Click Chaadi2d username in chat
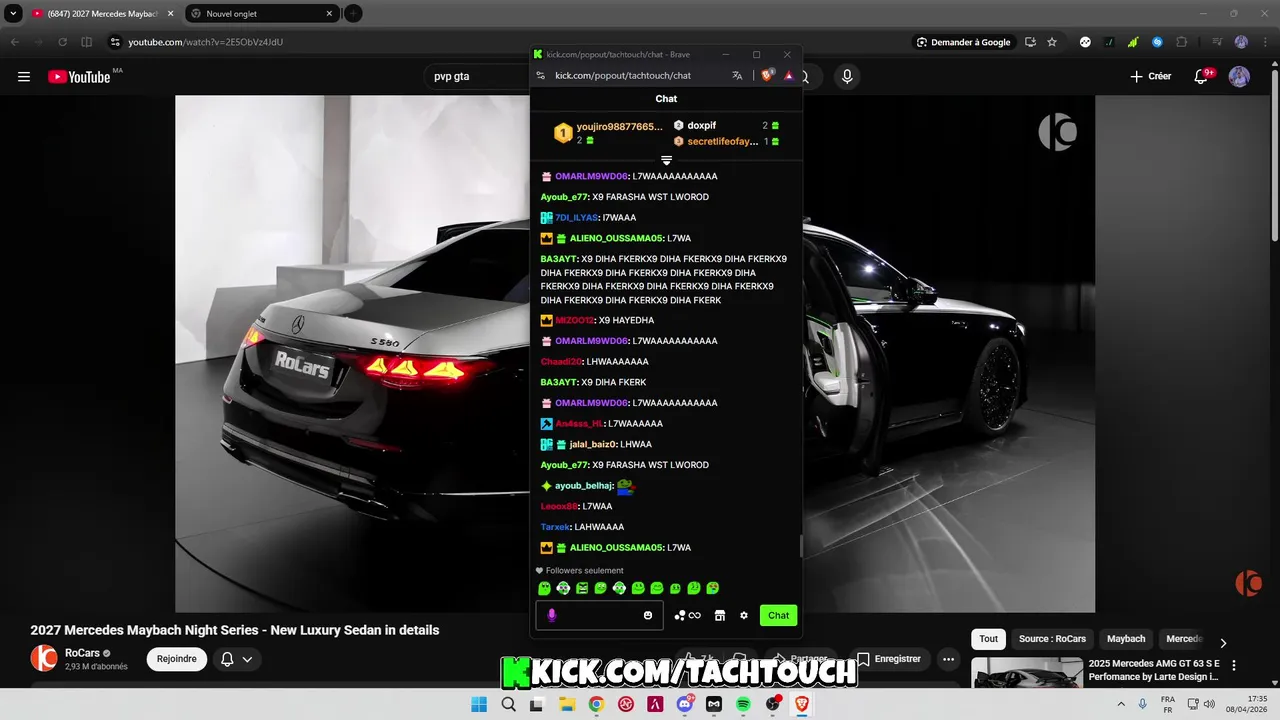Viewport: 1280px width, 720px height. [x=561, y=362]
